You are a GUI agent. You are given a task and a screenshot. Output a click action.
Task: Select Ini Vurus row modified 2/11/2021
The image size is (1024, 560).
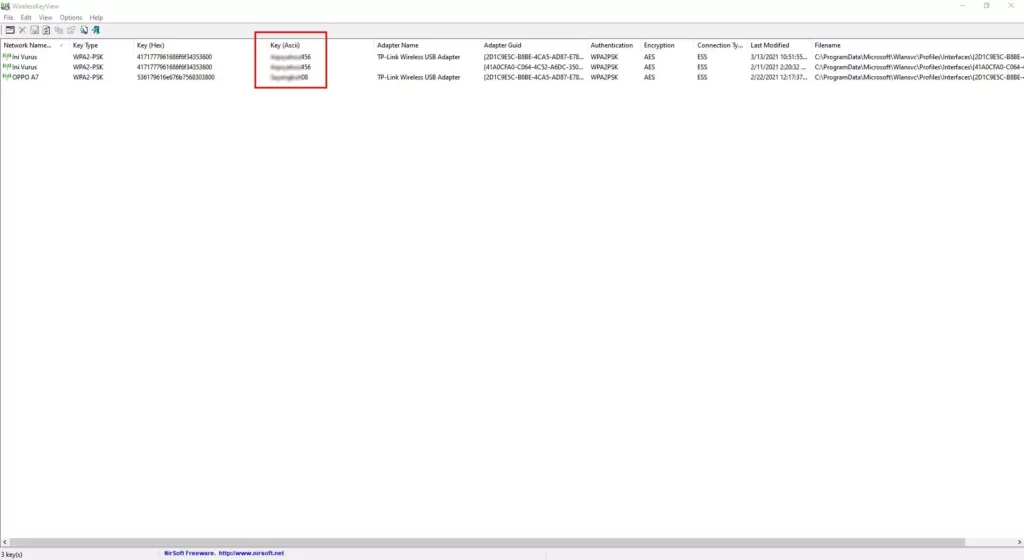(x=512, y=67)
